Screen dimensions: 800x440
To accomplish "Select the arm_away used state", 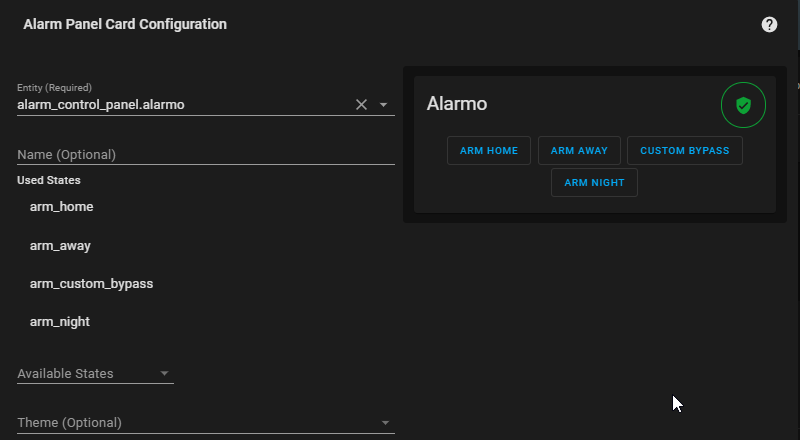I will tap(60, 246).
